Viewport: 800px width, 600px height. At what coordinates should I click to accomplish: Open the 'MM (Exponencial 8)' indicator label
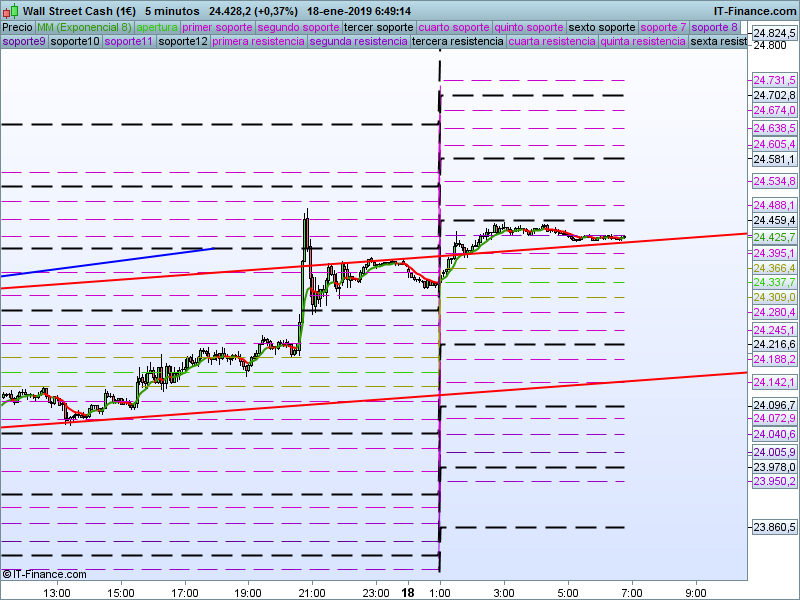tap(84, 28)
